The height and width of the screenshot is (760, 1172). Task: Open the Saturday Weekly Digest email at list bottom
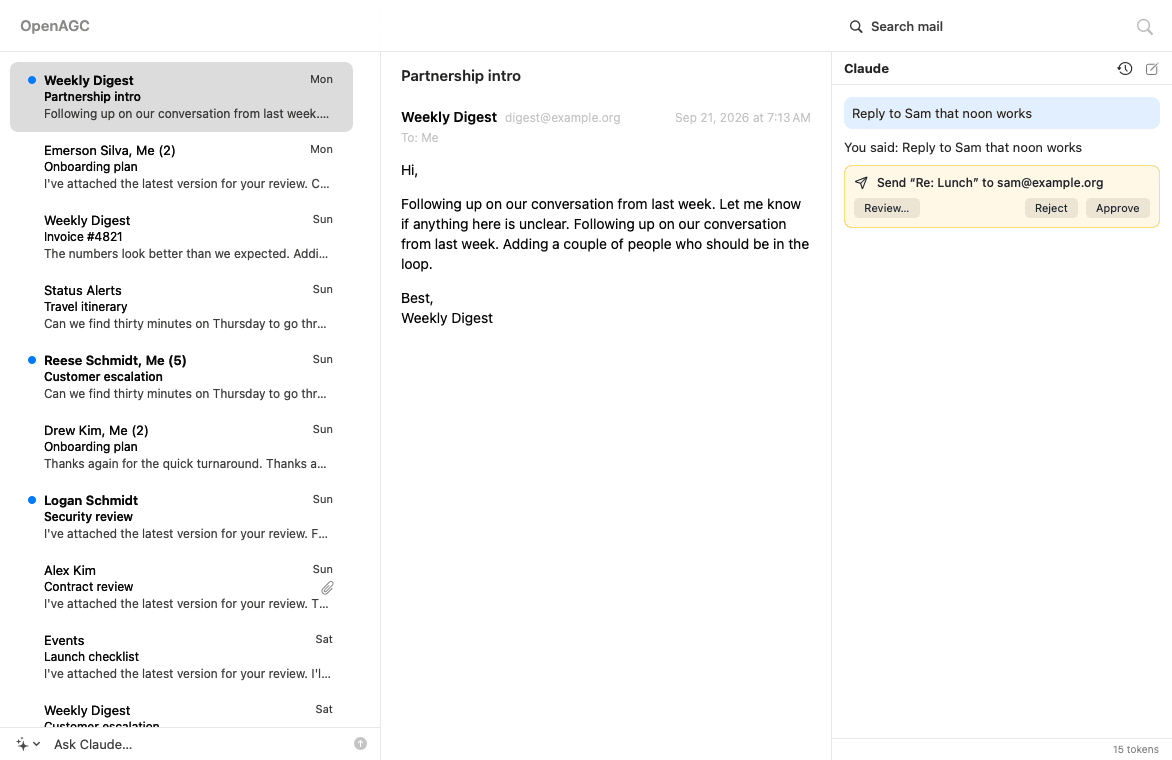coord(182,712)
